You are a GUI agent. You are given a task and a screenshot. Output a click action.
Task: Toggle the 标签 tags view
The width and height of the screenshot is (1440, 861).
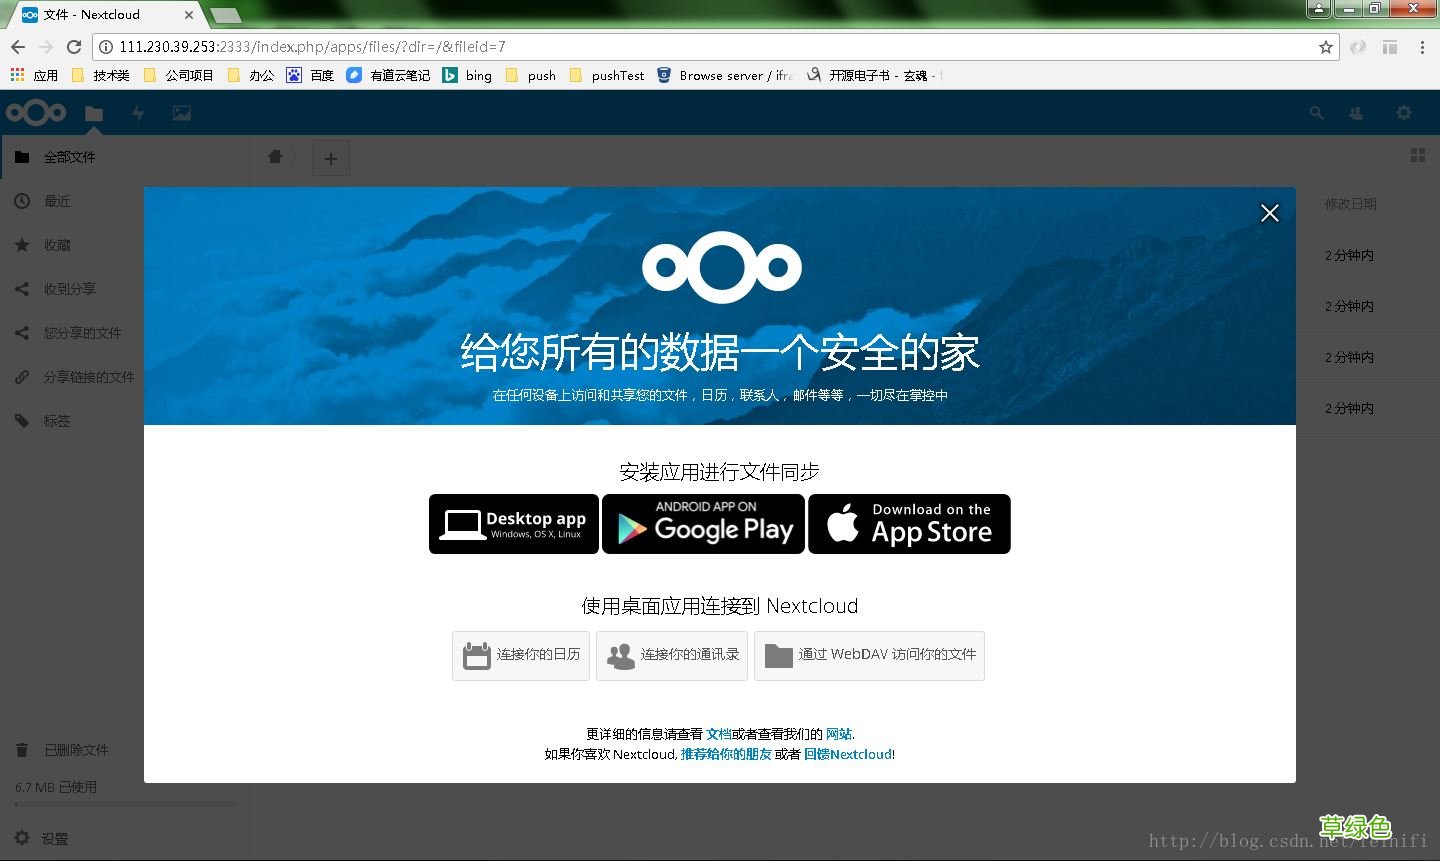(57, 420)
